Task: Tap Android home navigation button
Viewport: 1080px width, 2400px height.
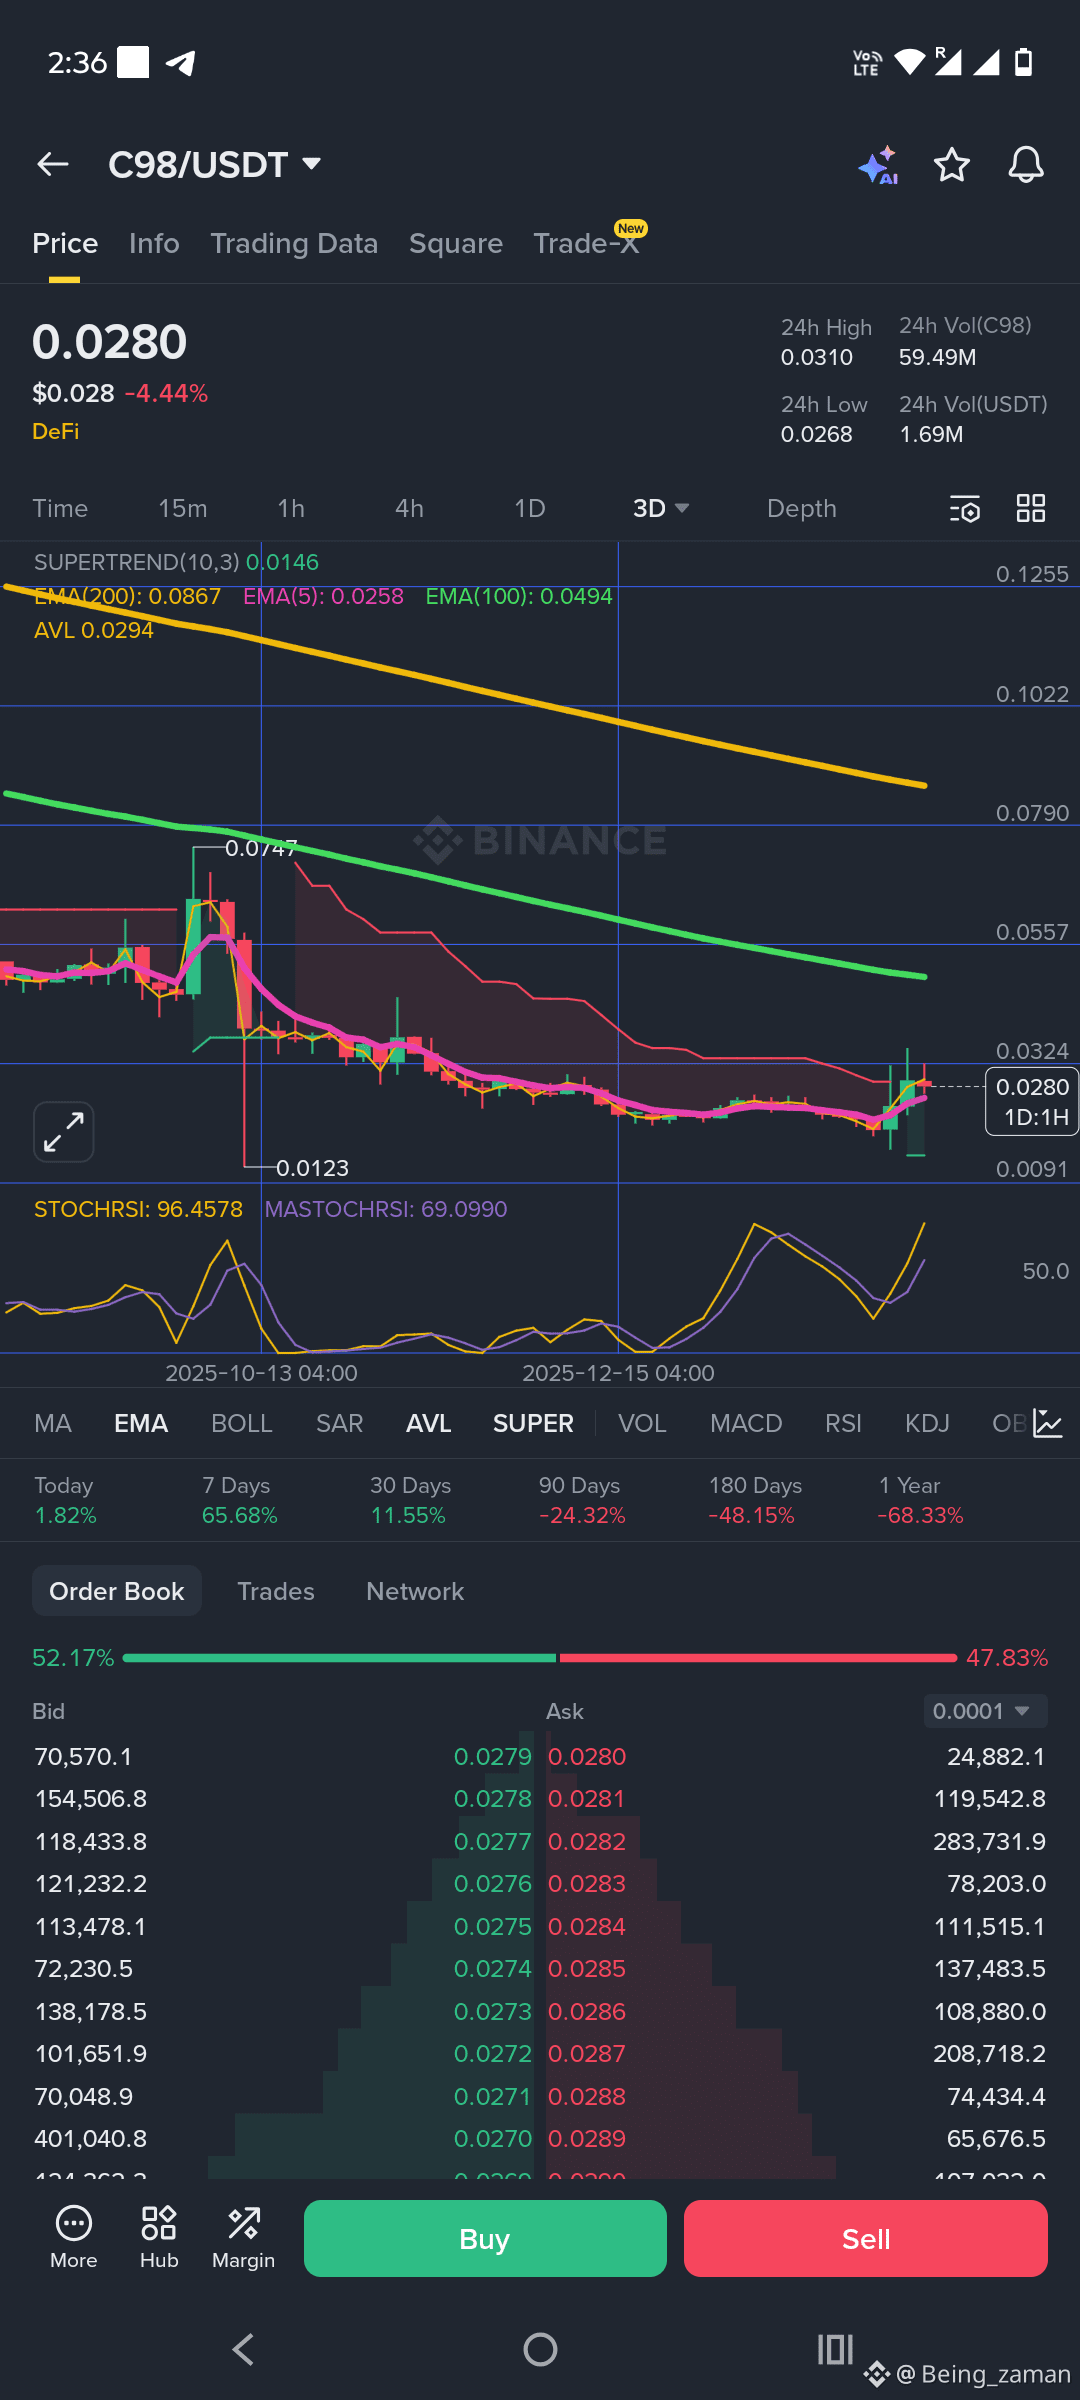Action: pos(540,2349)
